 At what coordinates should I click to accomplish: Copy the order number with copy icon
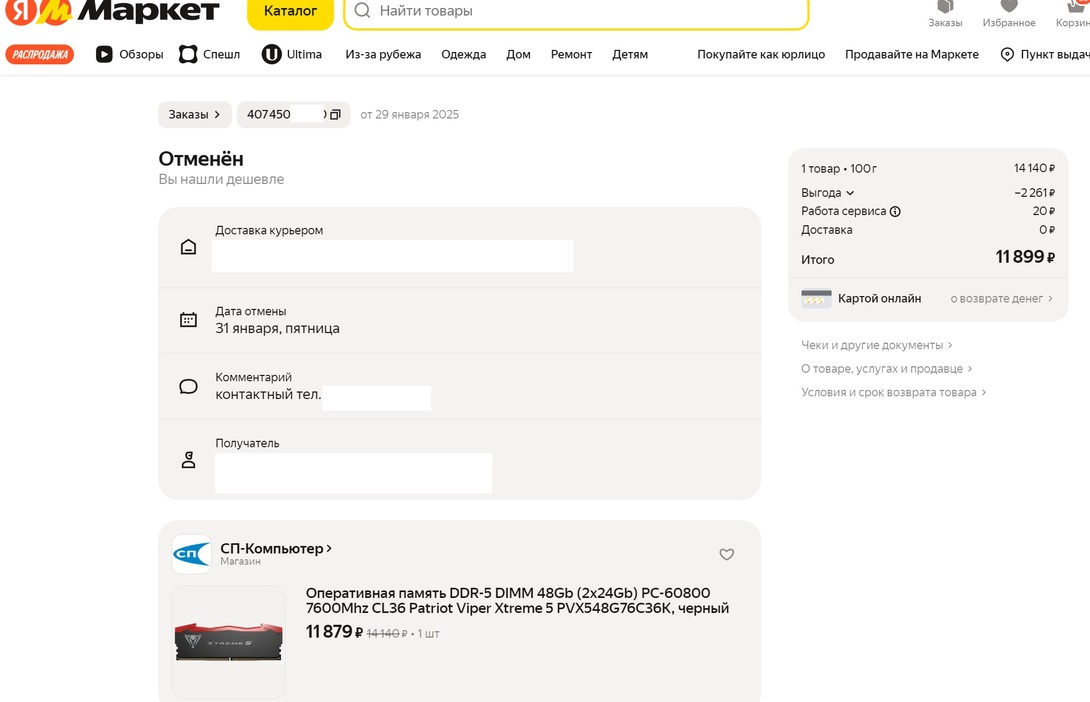click(335, 115)
